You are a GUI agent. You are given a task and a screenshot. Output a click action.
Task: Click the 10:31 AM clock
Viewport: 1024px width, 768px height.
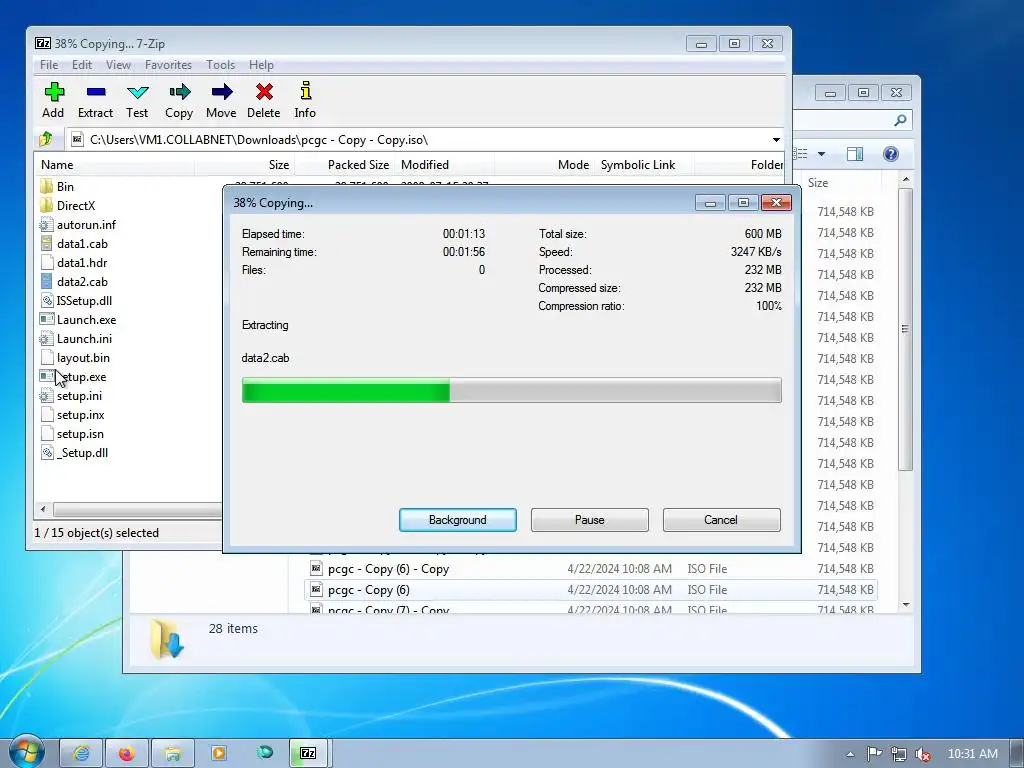pos(972,754)
